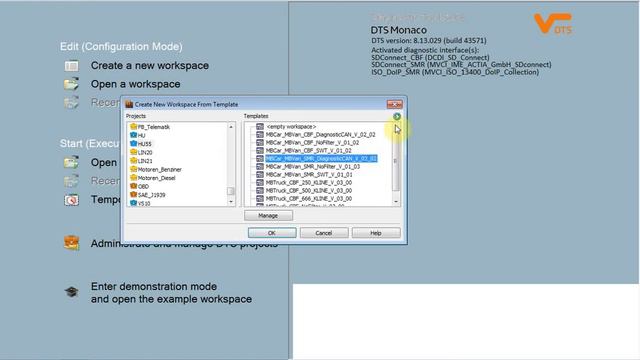The height and width of the screenshot is (360, 640).
Task: Click the MBCar_MBVan_CBF_SWT_V_01_02 template icon
Action: click(x=260, y=150)
